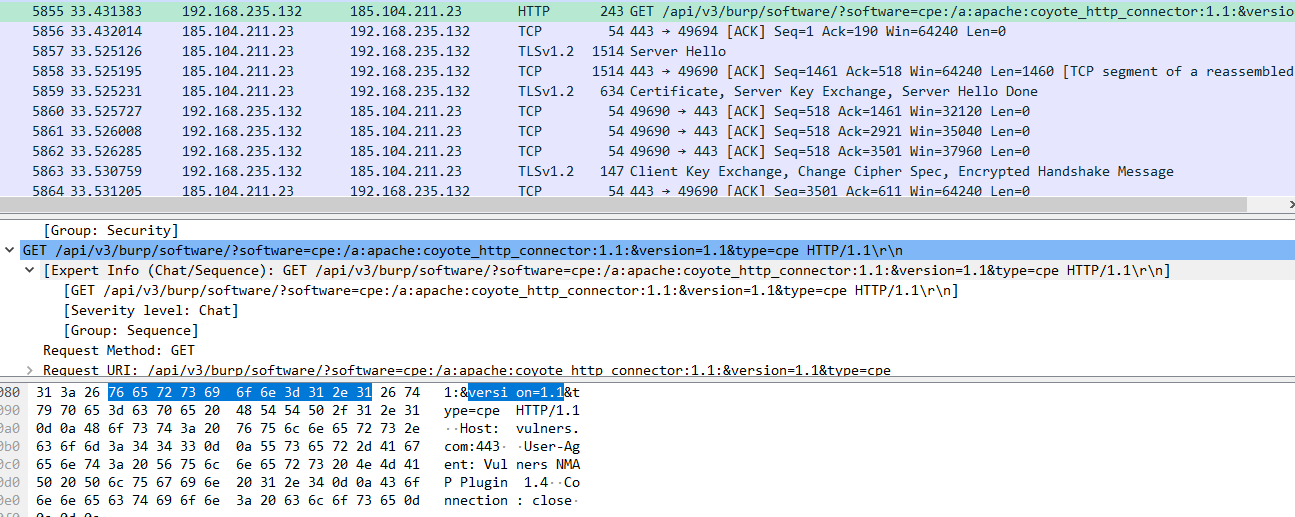This screenshot has height=517, width=1295.
Task: Expand the Request URI tree node
Action: point(30,371)
